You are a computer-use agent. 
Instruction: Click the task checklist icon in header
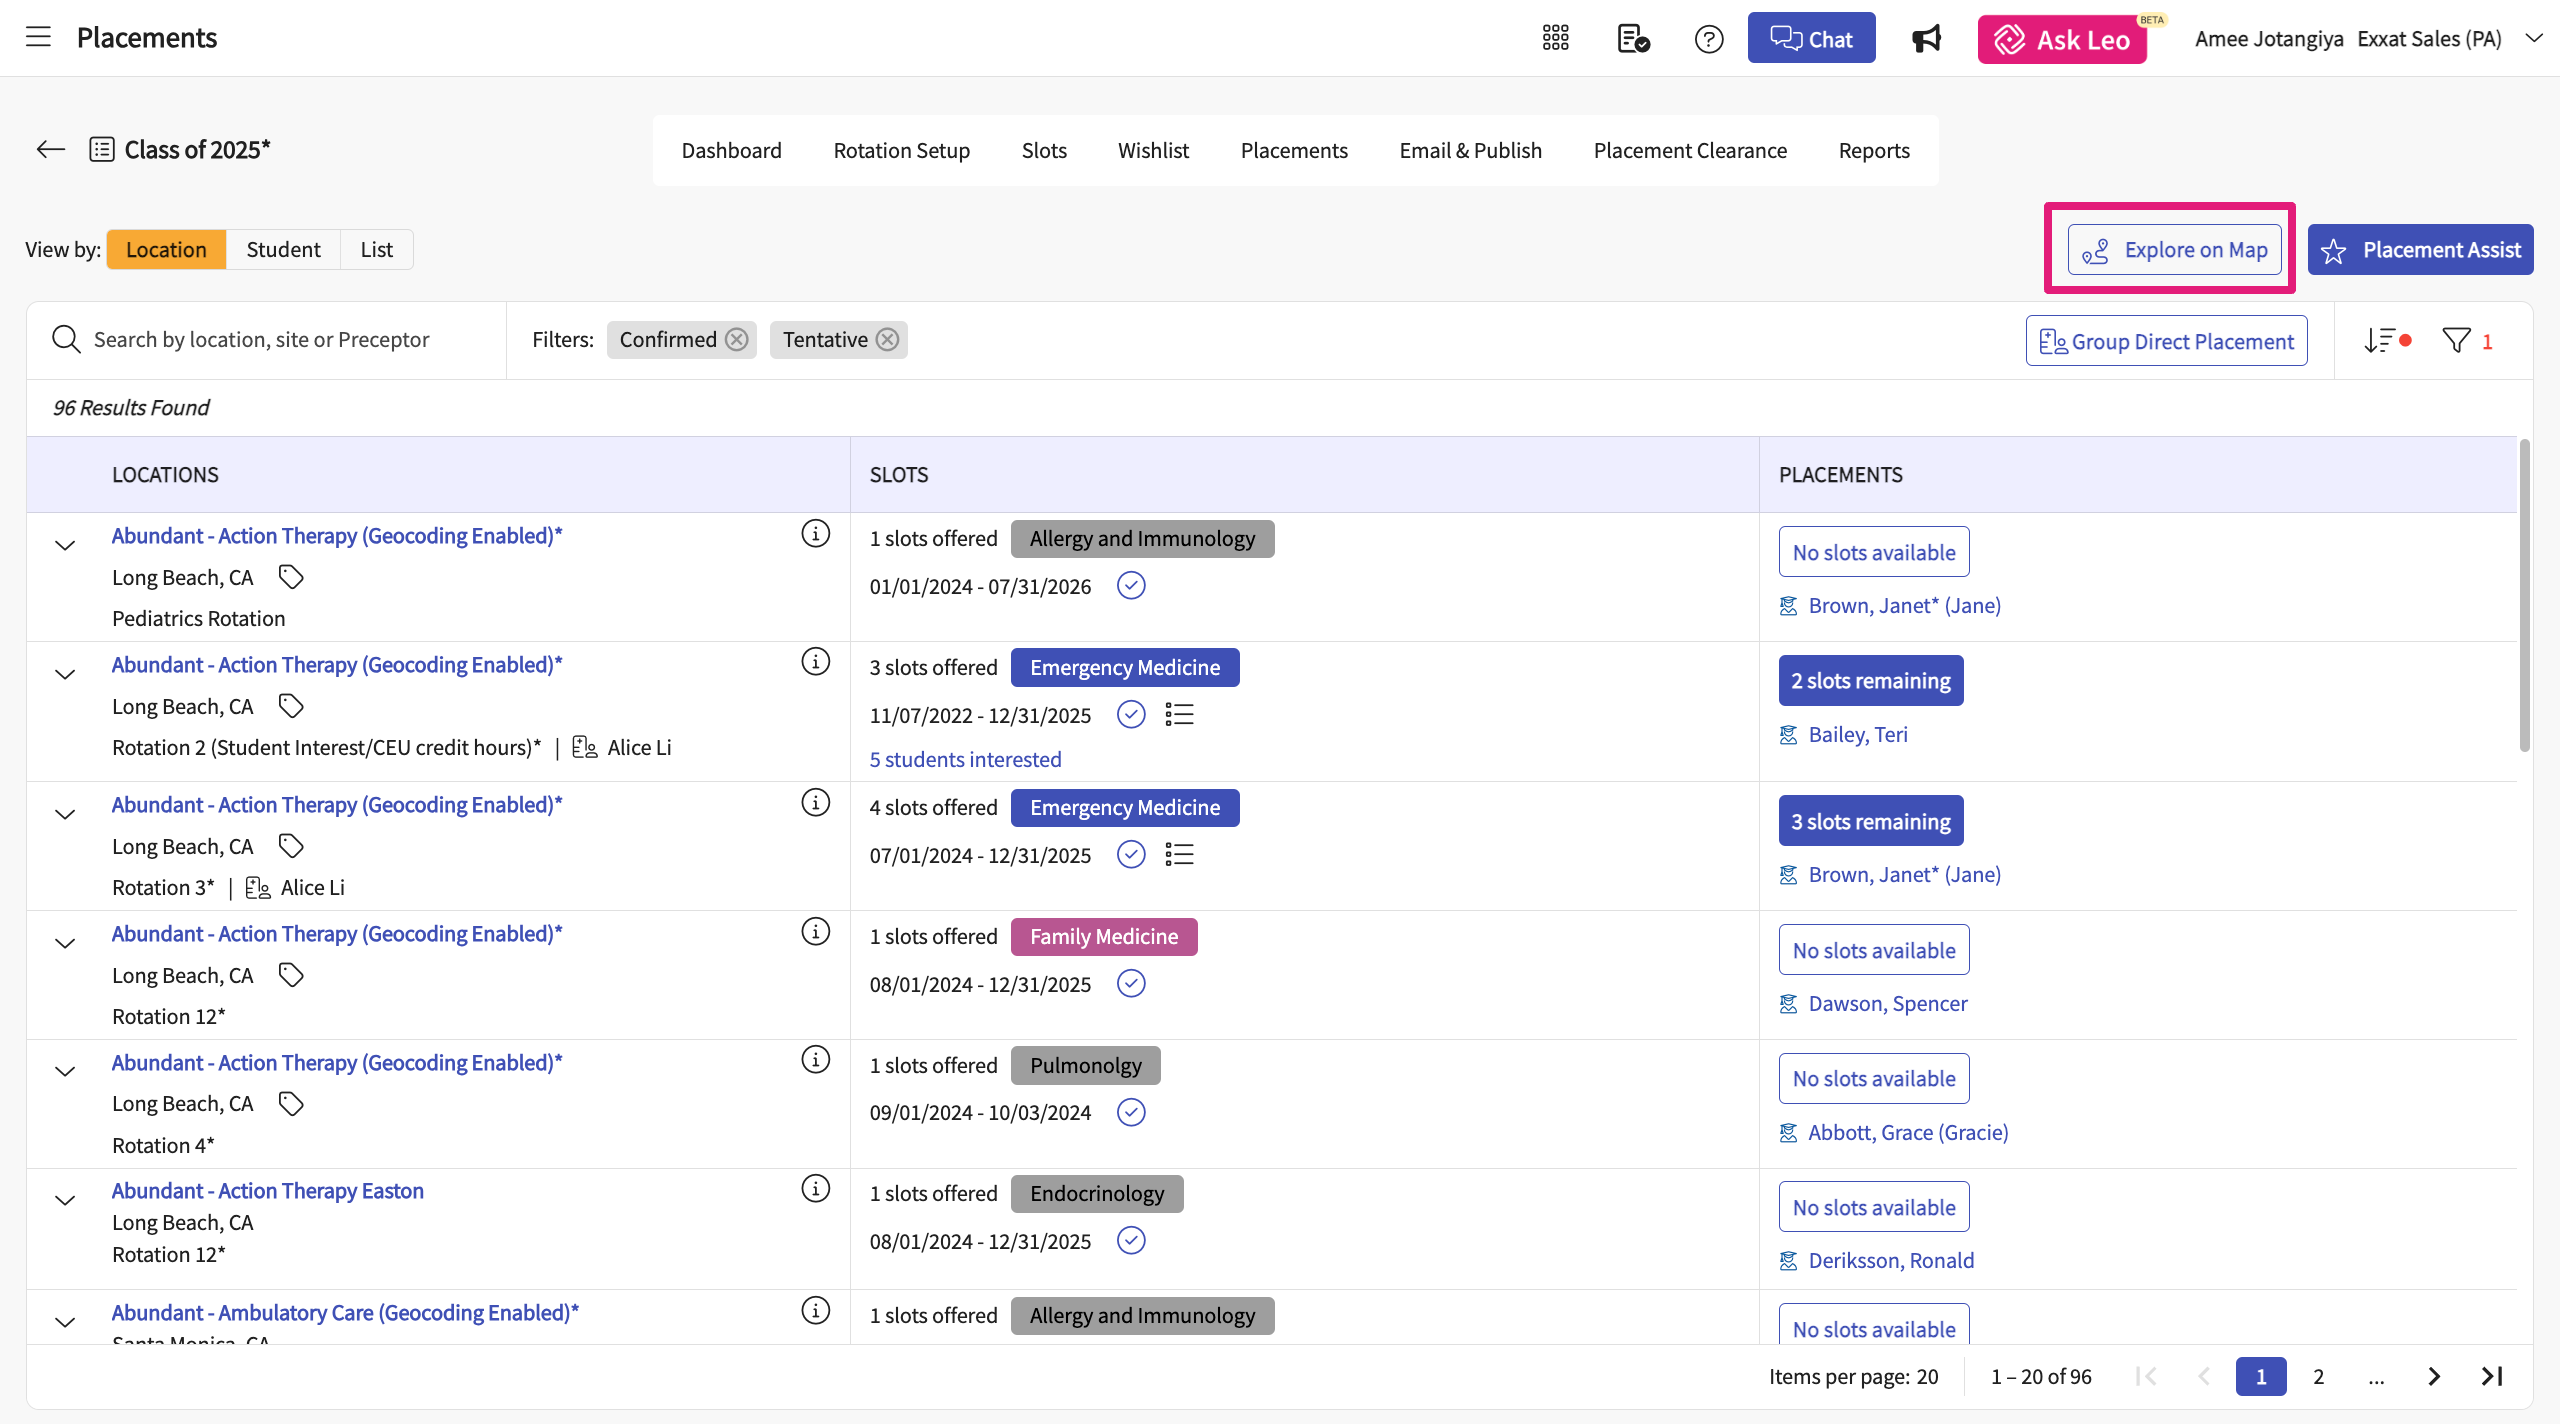1632,39
